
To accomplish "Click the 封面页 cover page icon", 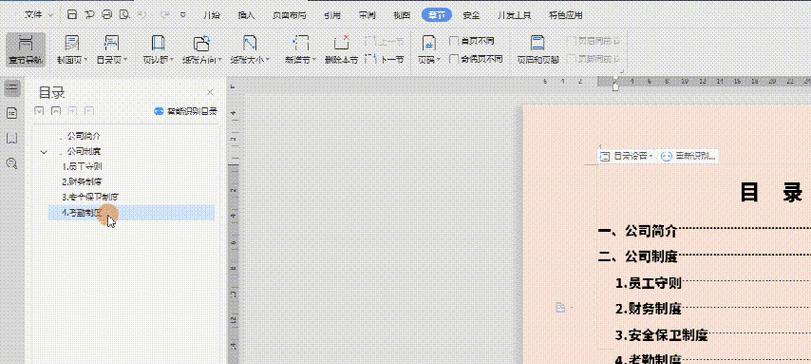I will pos(72,43).
